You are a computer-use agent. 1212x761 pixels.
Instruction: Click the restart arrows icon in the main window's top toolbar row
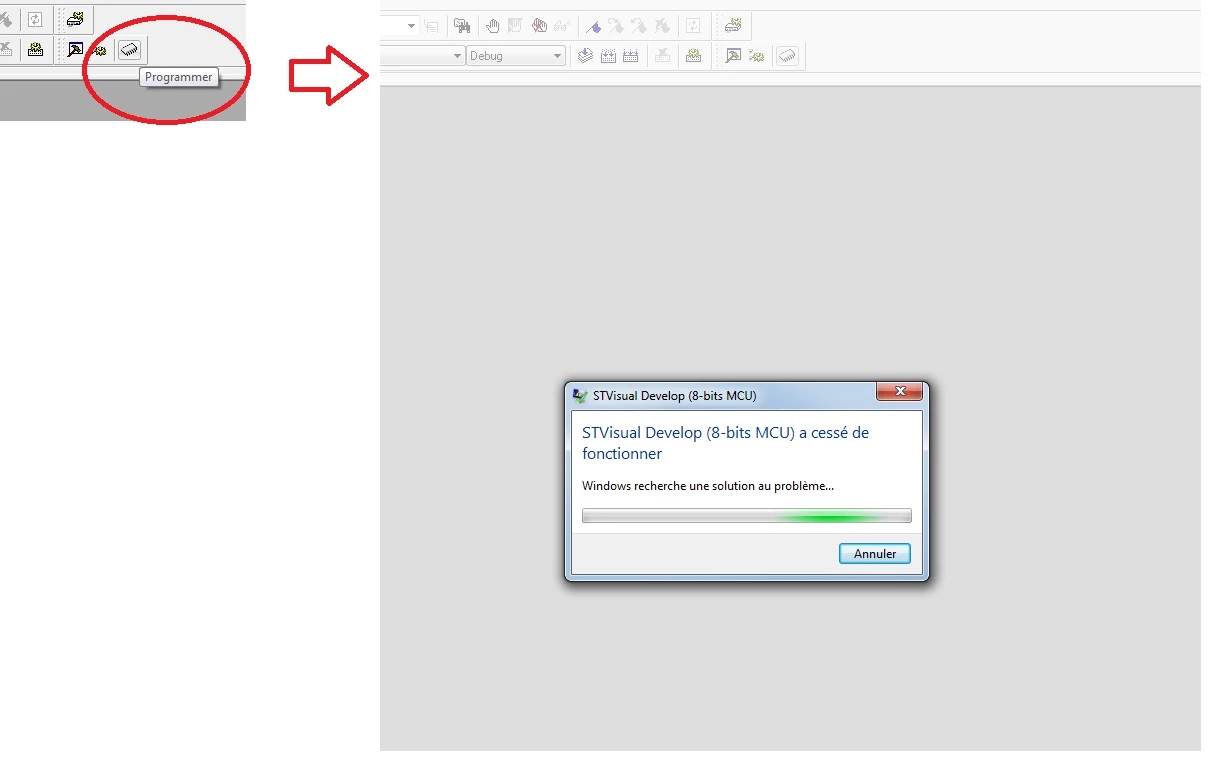(x=693, y=26)
